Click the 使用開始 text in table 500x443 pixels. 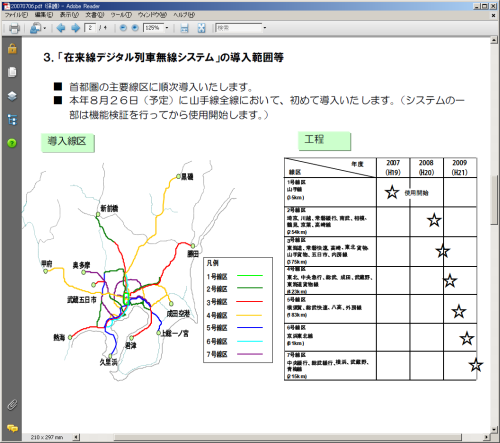416,193
